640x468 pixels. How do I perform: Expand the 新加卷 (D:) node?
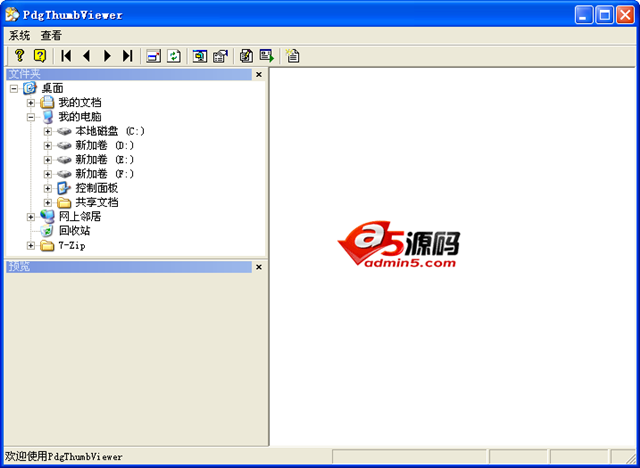pyautogui.click(x=47, y=145)
